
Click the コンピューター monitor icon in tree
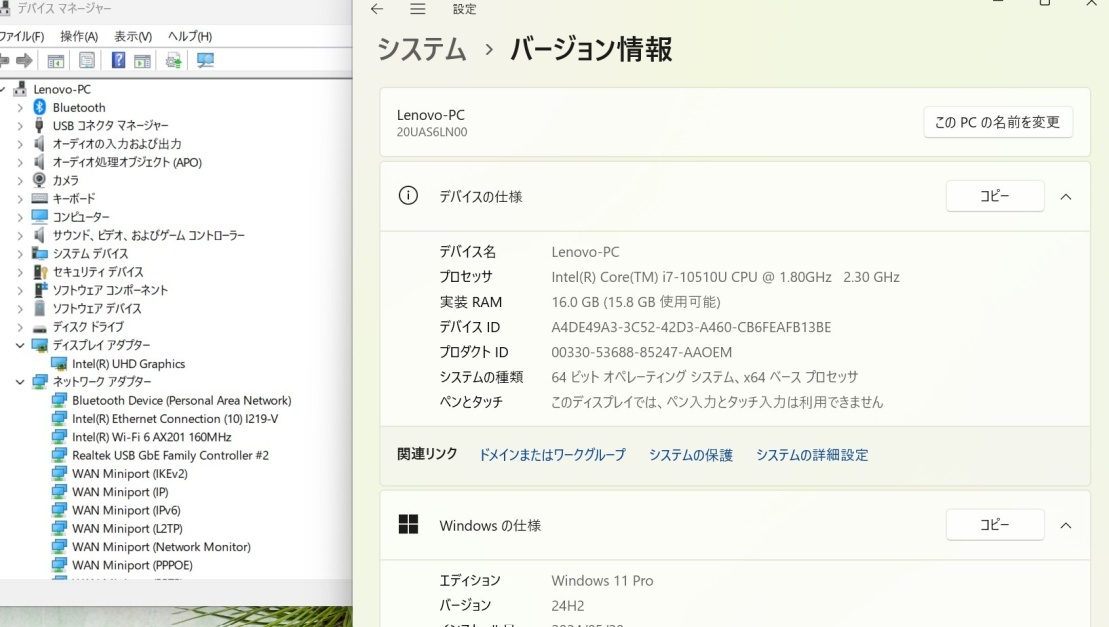click(40, 217)
